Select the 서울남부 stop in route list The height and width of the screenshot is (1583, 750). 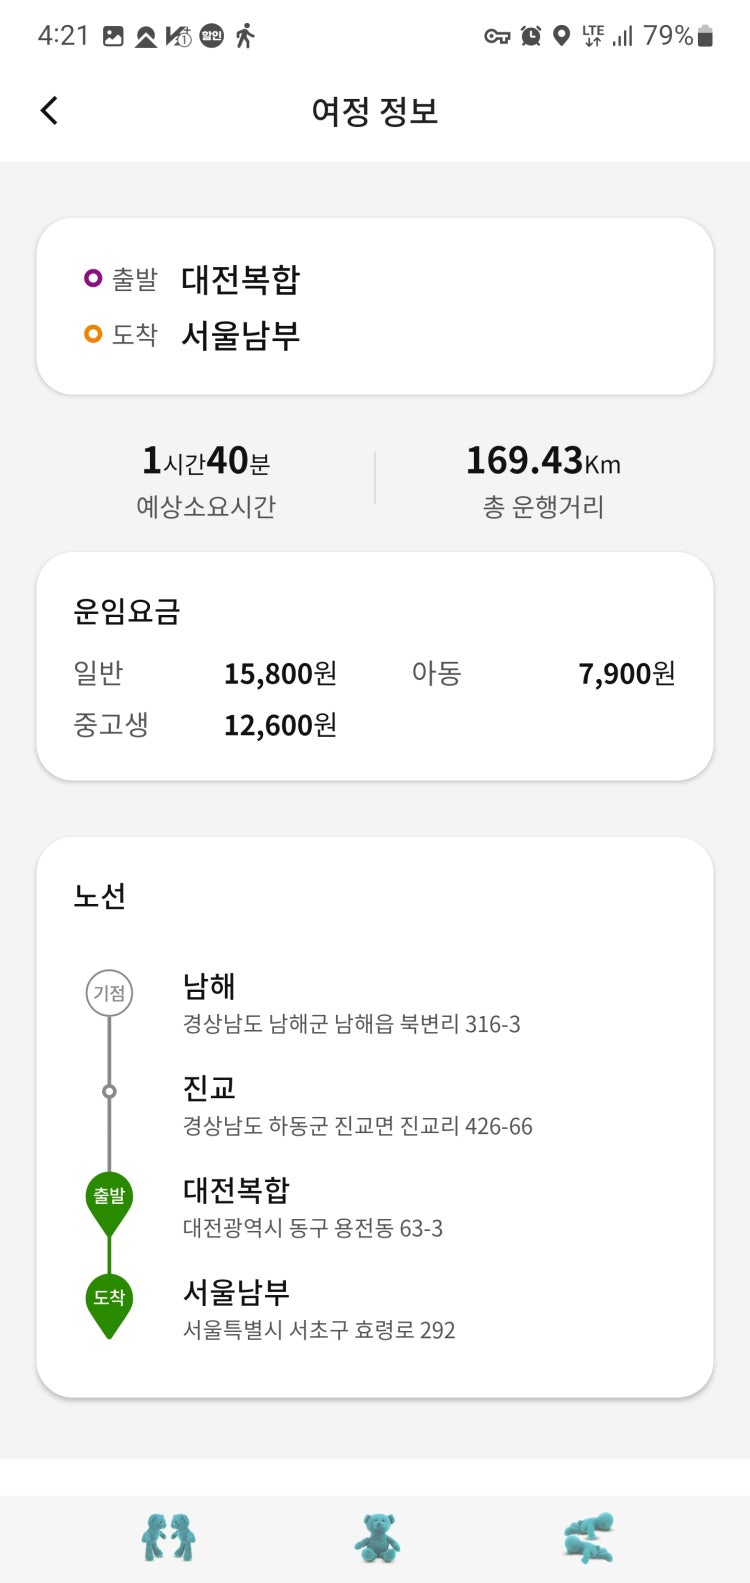318,1310
